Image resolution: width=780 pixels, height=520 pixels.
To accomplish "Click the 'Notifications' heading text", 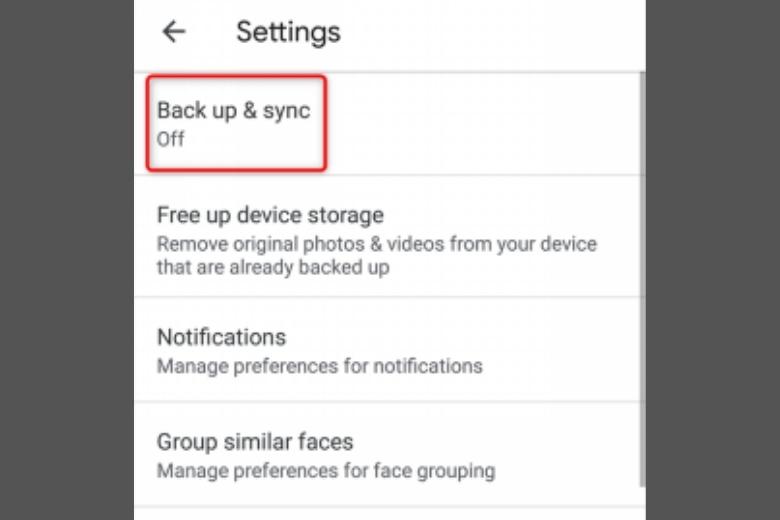I will (221, 337).
